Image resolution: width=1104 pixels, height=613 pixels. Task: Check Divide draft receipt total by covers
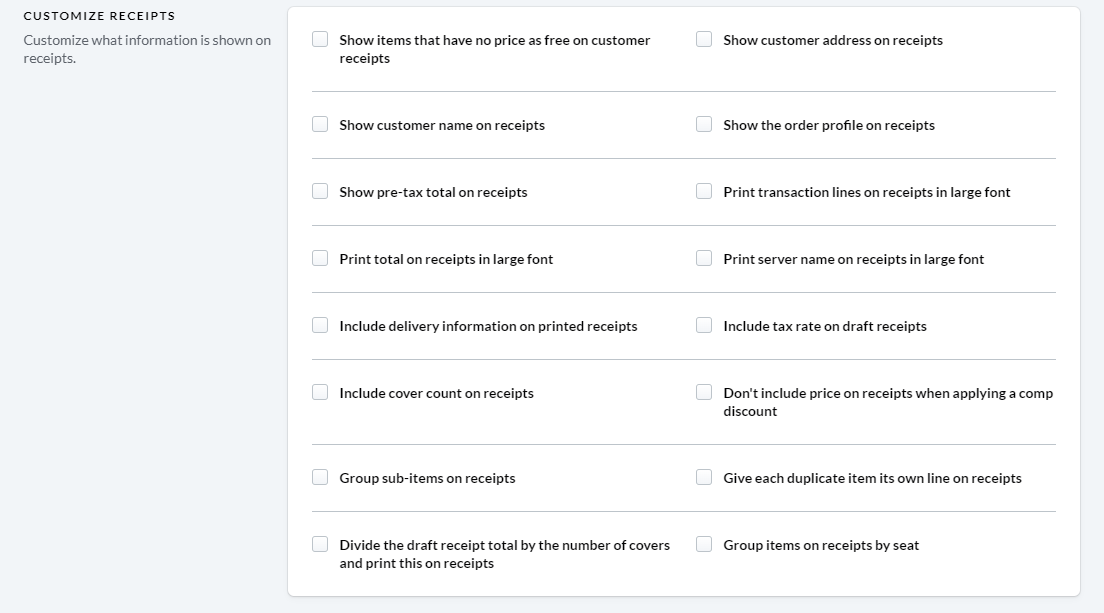tap(320, 544)
